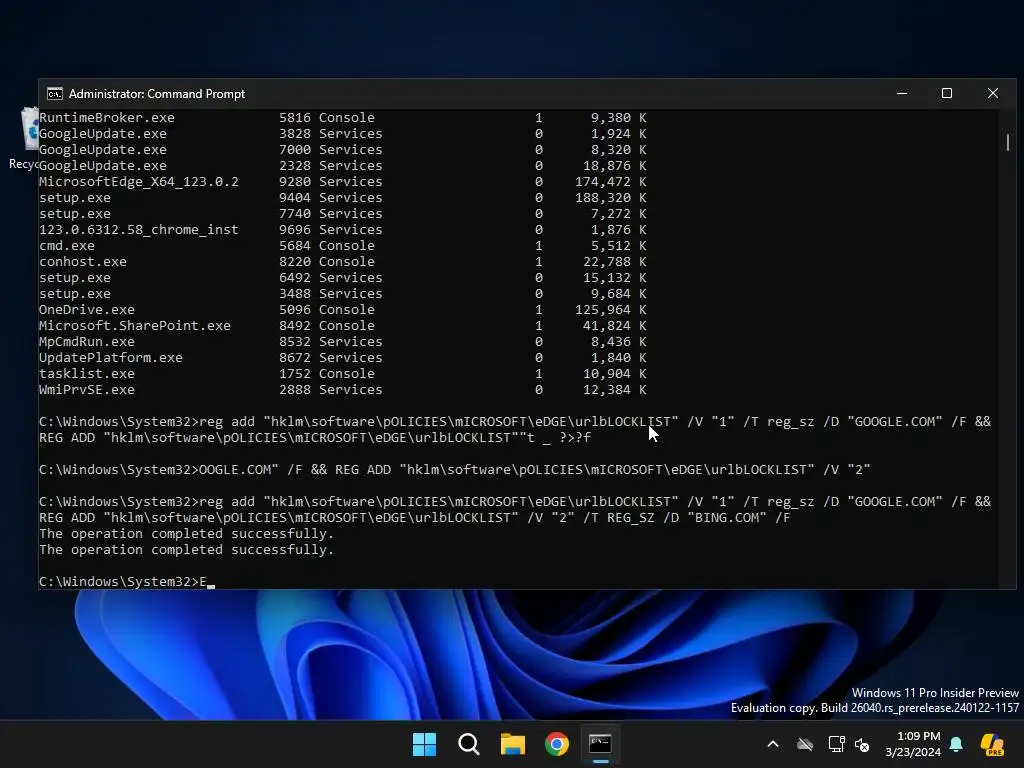Click the Administrator: Command Prompt title text
This screenshot has height=768, width=1024.
[157, 94]
